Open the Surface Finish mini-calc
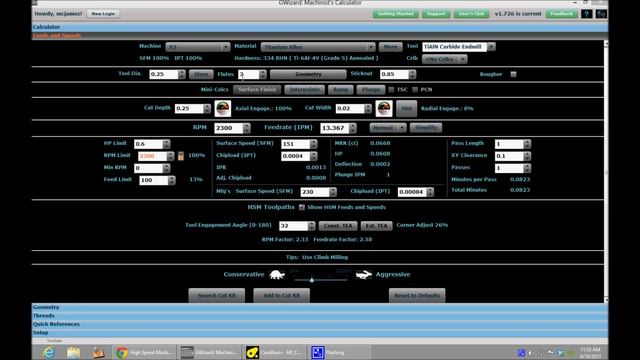Image resolution: width=640 pixels, height=360 pixels. (257, 89)
